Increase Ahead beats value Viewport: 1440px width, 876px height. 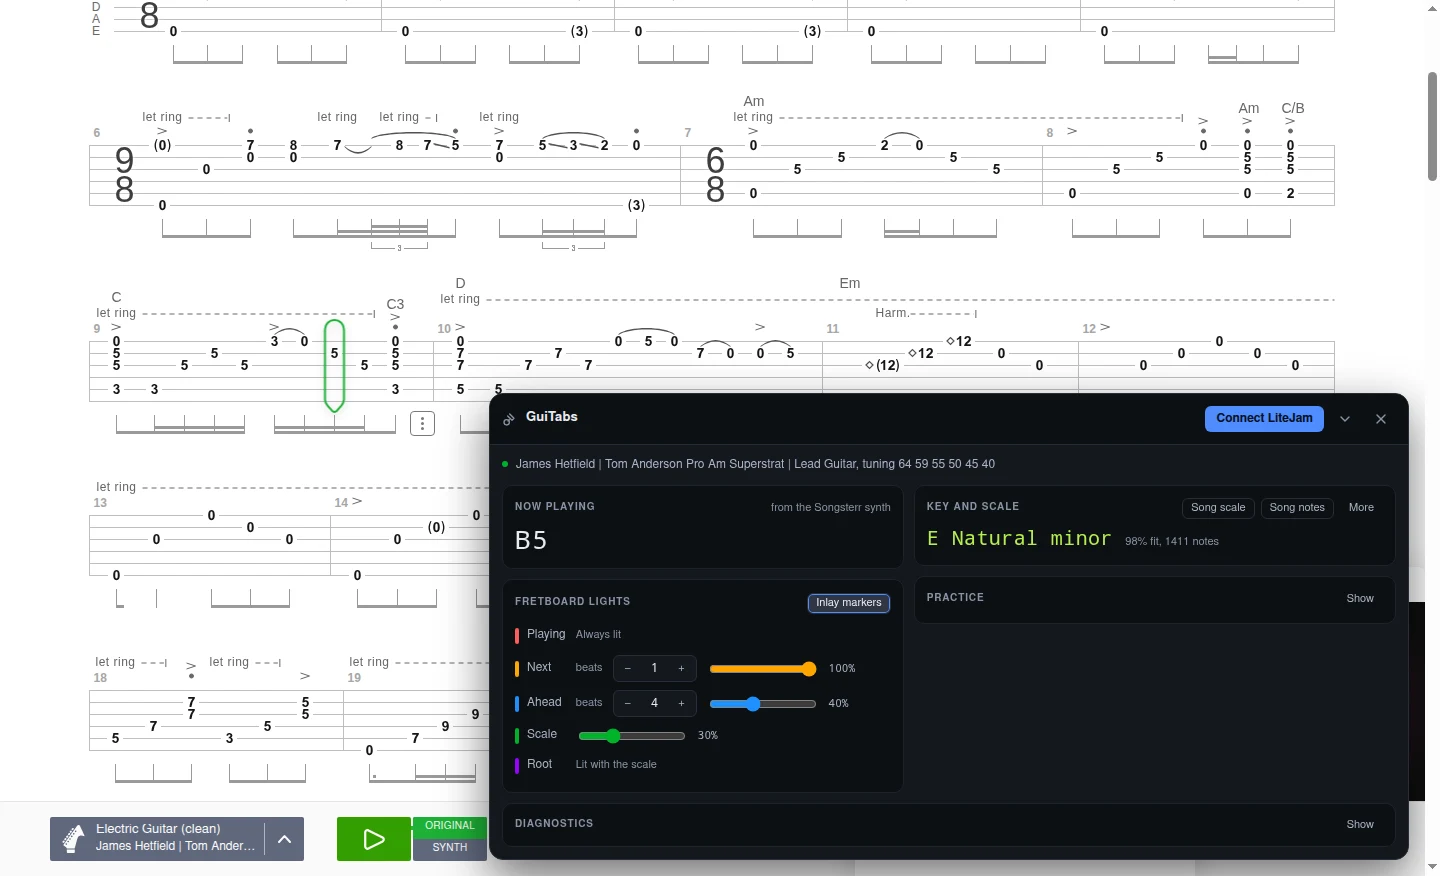tap(682, 704)
